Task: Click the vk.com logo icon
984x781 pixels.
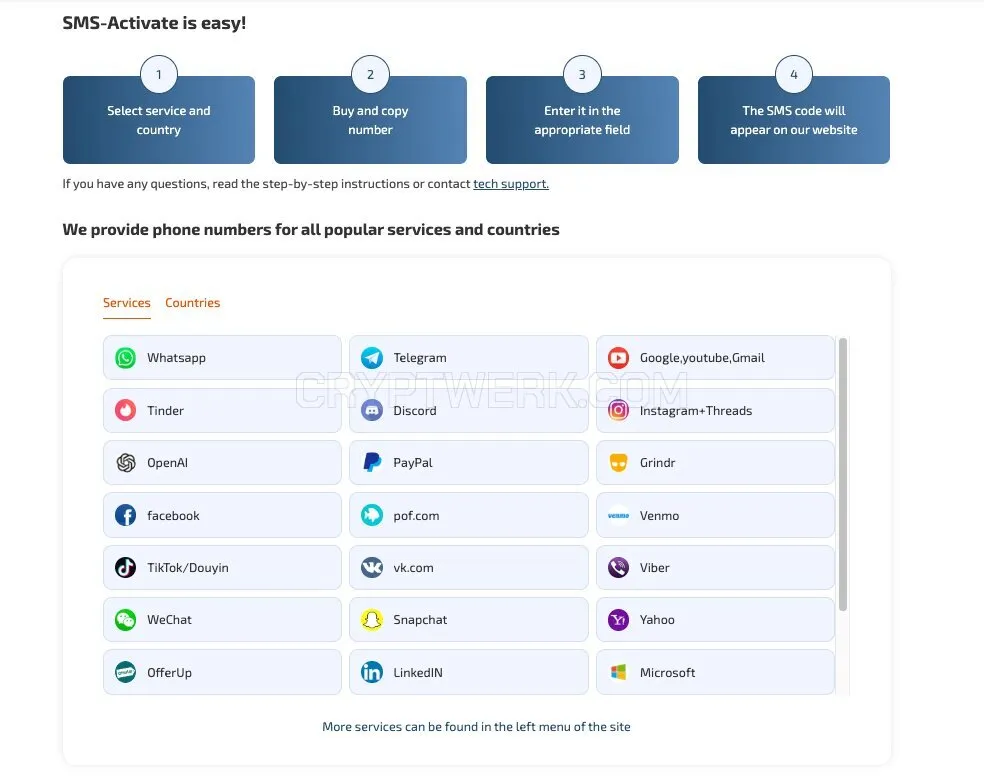Action: point(372,568)
